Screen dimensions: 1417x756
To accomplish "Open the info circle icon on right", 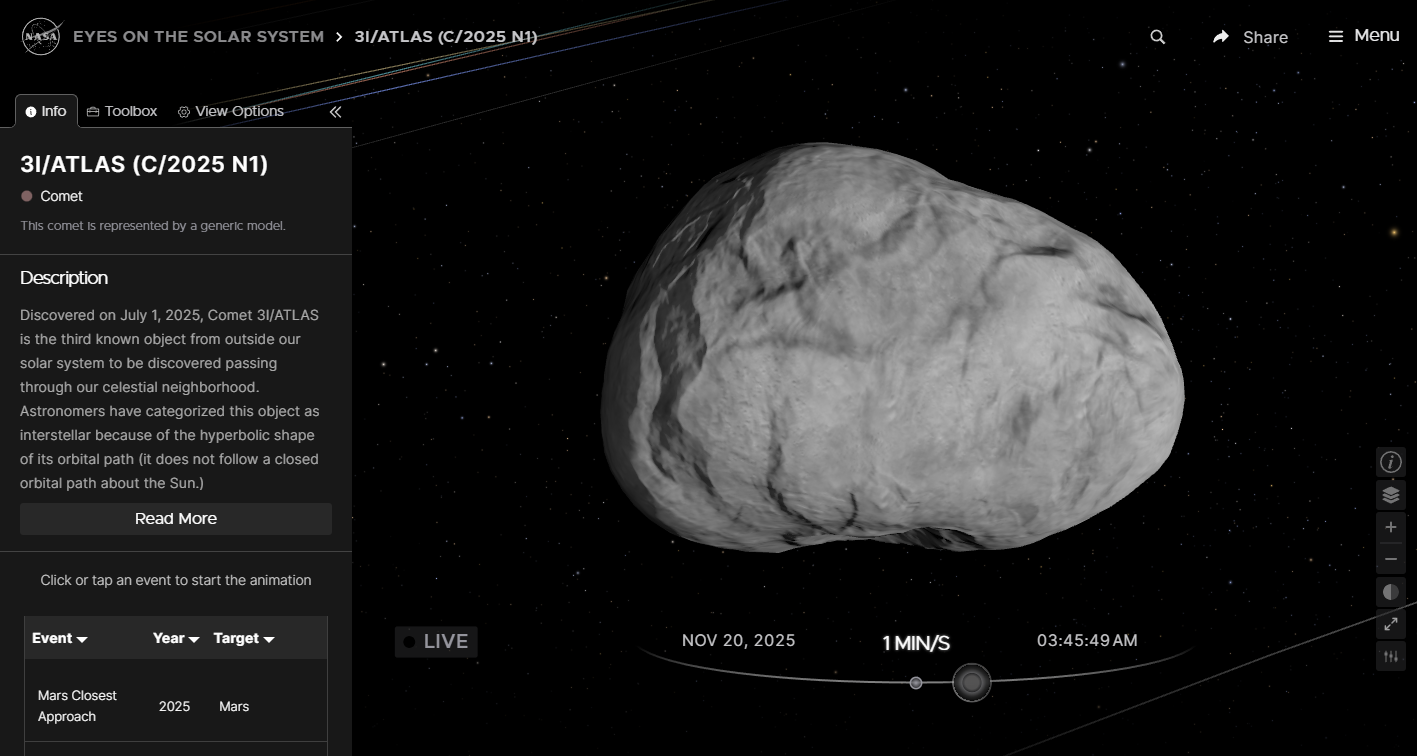I will coord(1391,462).
